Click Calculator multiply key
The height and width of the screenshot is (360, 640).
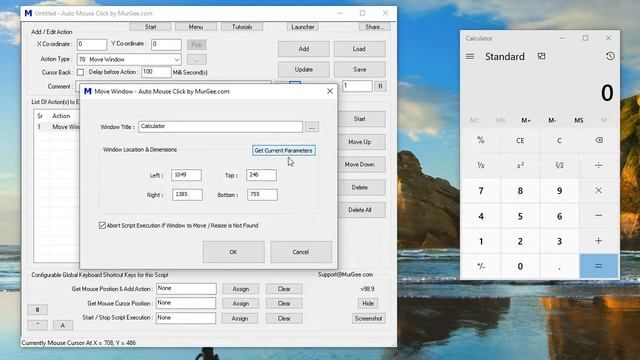pos(599,191)
